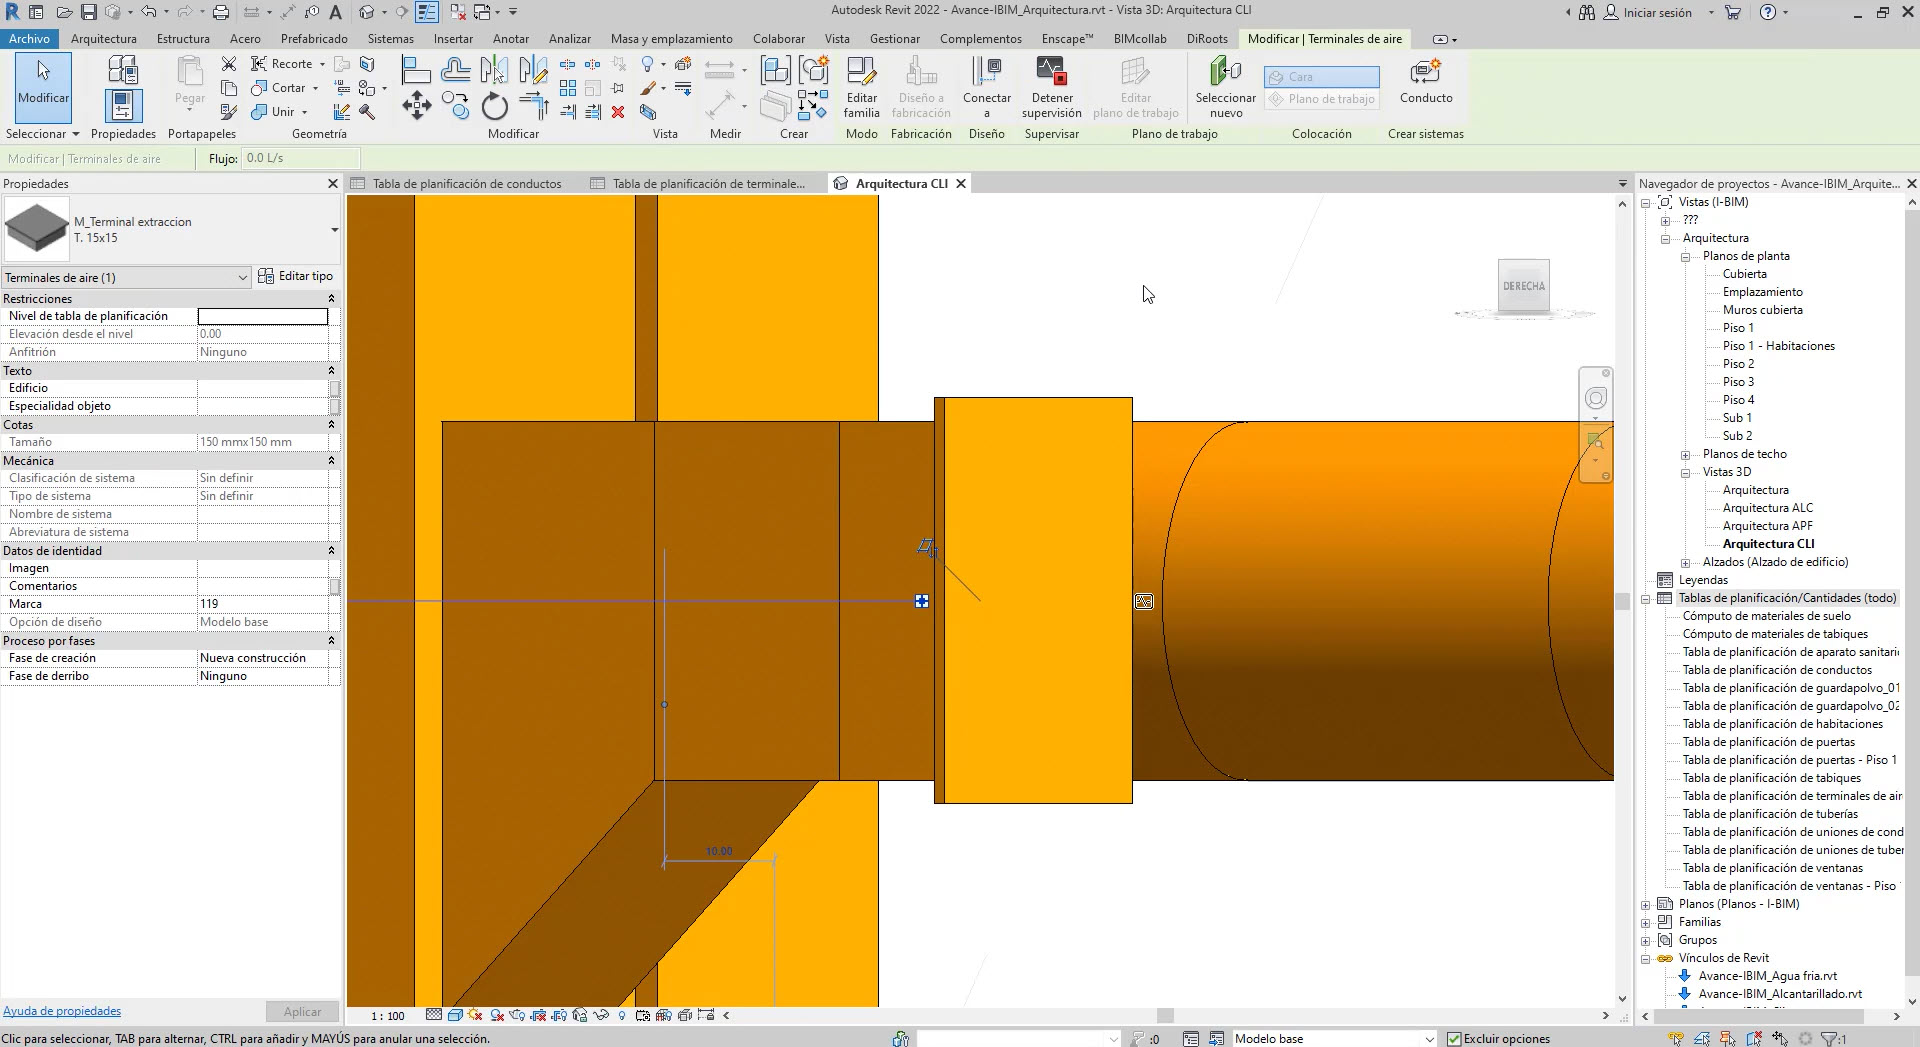This screenshot has width=1920, height=1047.
Task: Toggle the Excluir opciones checkbox
Action: click(x=1454, y=1039)
